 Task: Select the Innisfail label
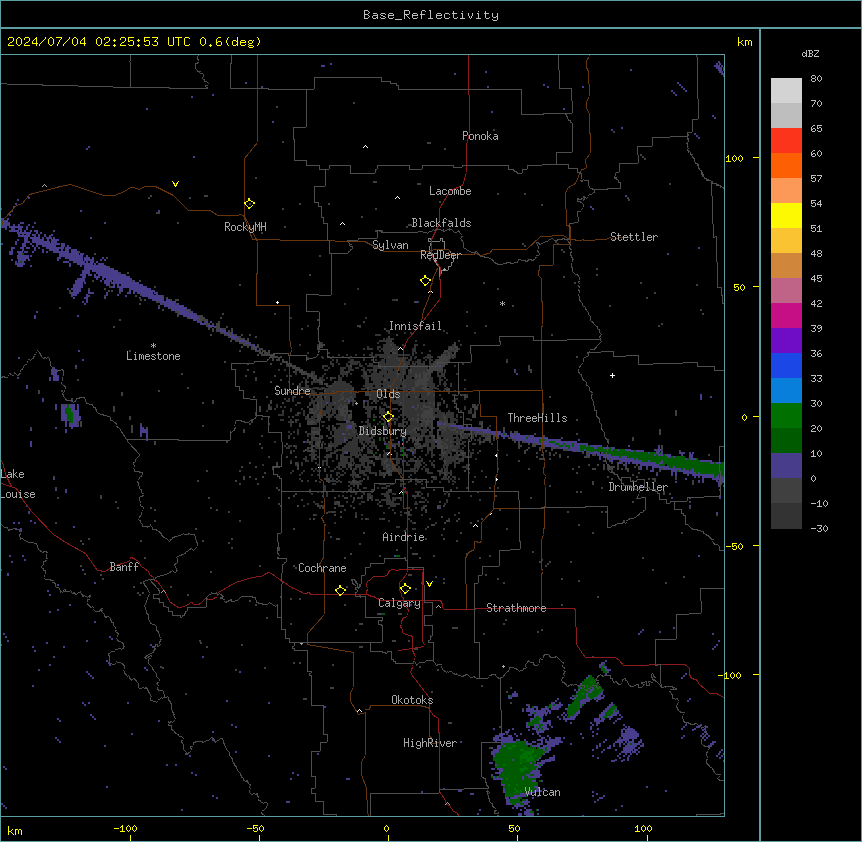click(415, 326)
